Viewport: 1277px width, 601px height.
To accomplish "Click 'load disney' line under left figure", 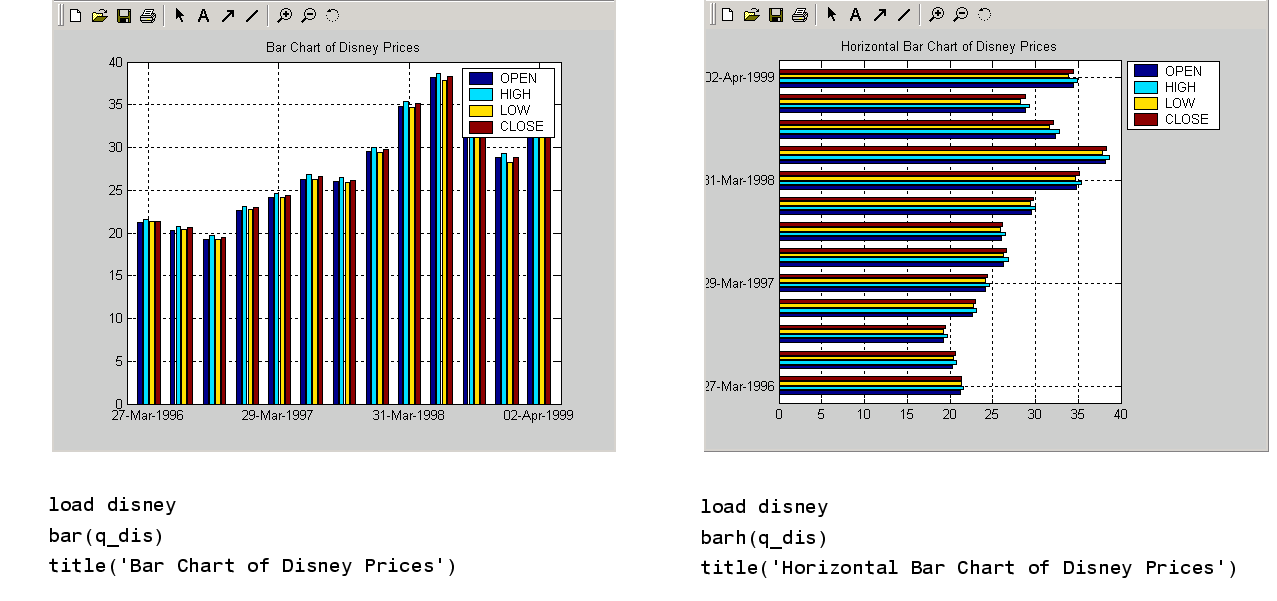I will tap(112, 505).
